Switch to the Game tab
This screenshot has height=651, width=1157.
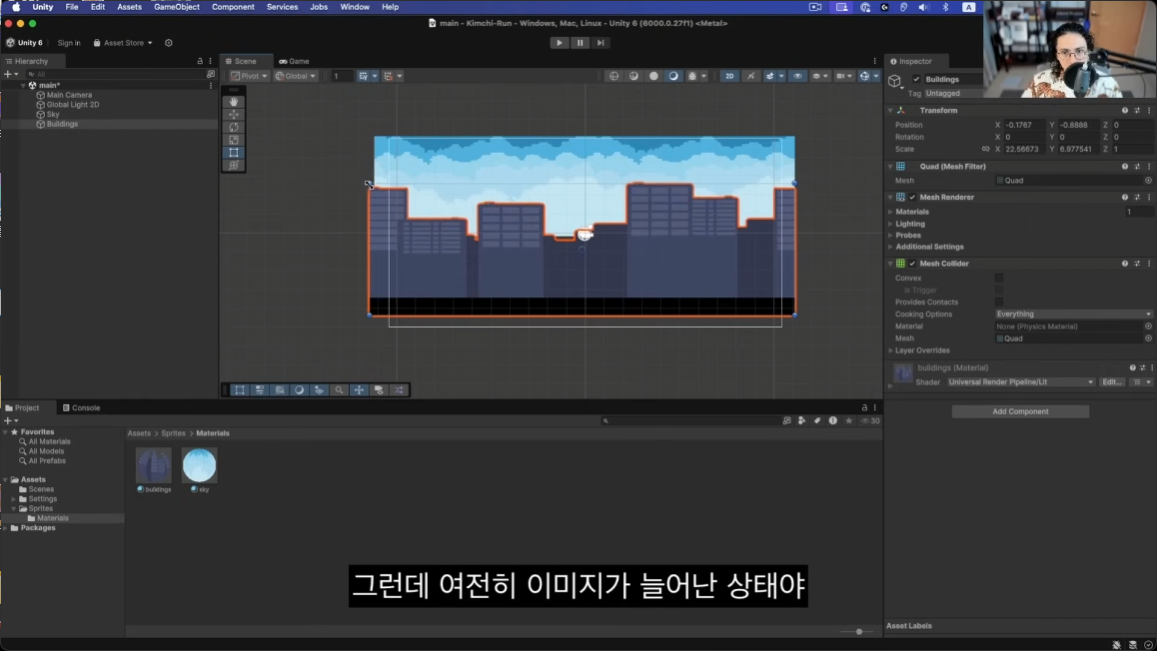tap(294, 61)
